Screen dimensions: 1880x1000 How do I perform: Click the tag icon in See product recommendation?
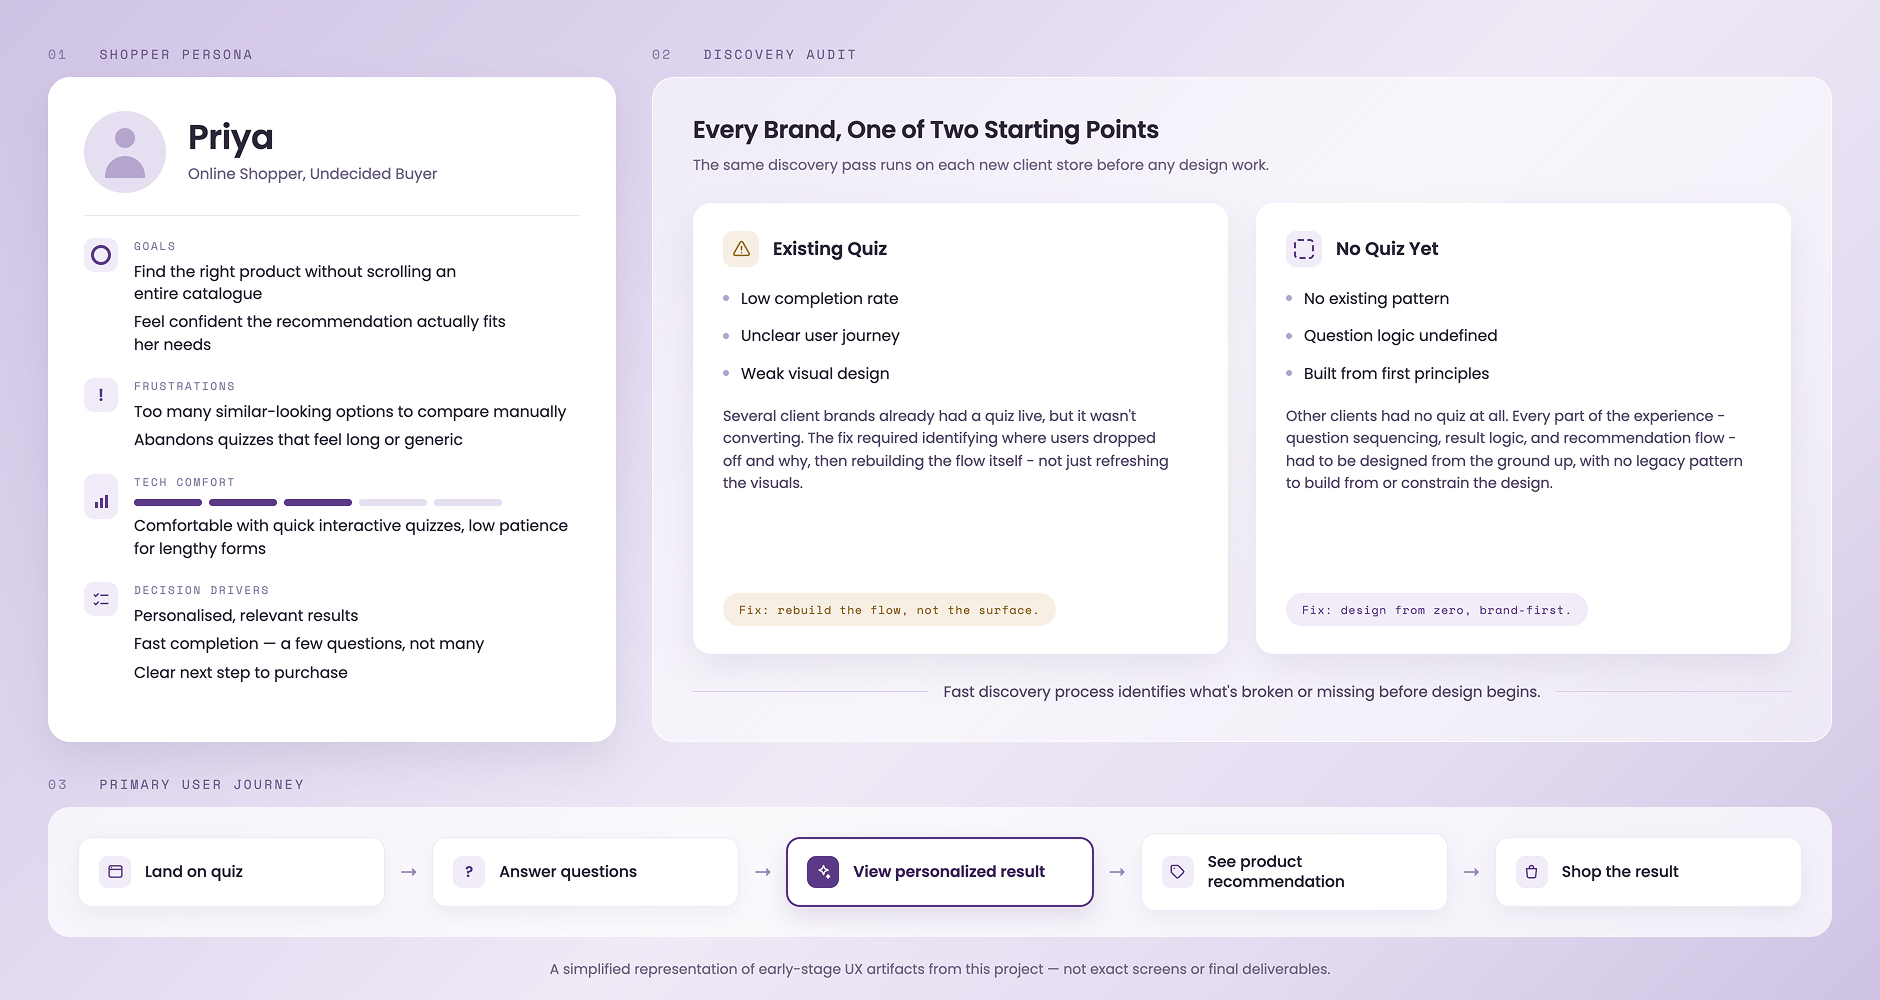(x=1178, y=872)
